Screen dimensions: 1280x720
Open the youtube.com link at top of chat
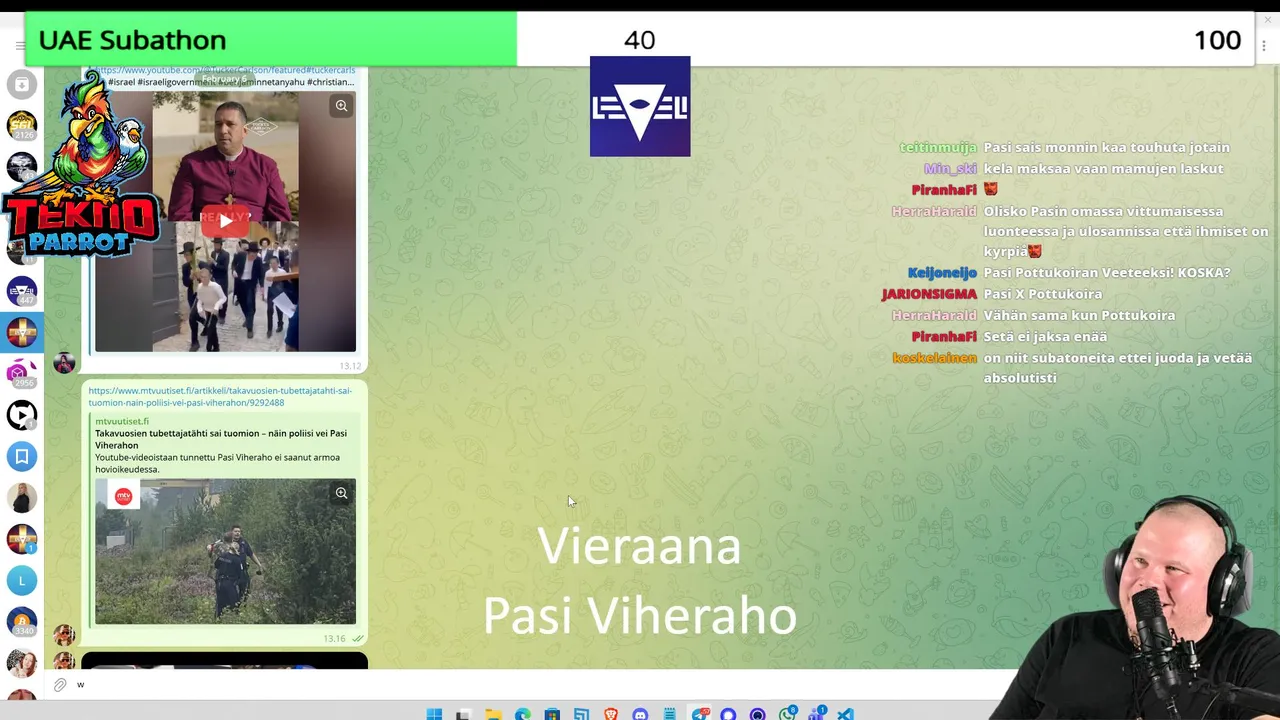point(225,70)
